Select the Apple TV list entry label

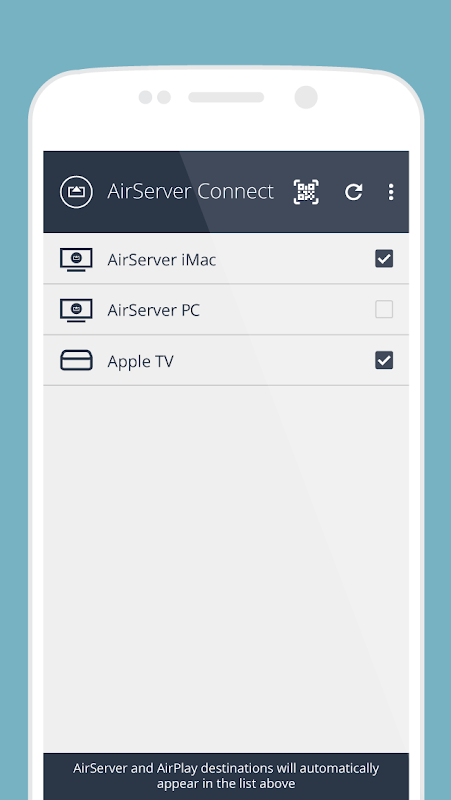click(140, 361)
